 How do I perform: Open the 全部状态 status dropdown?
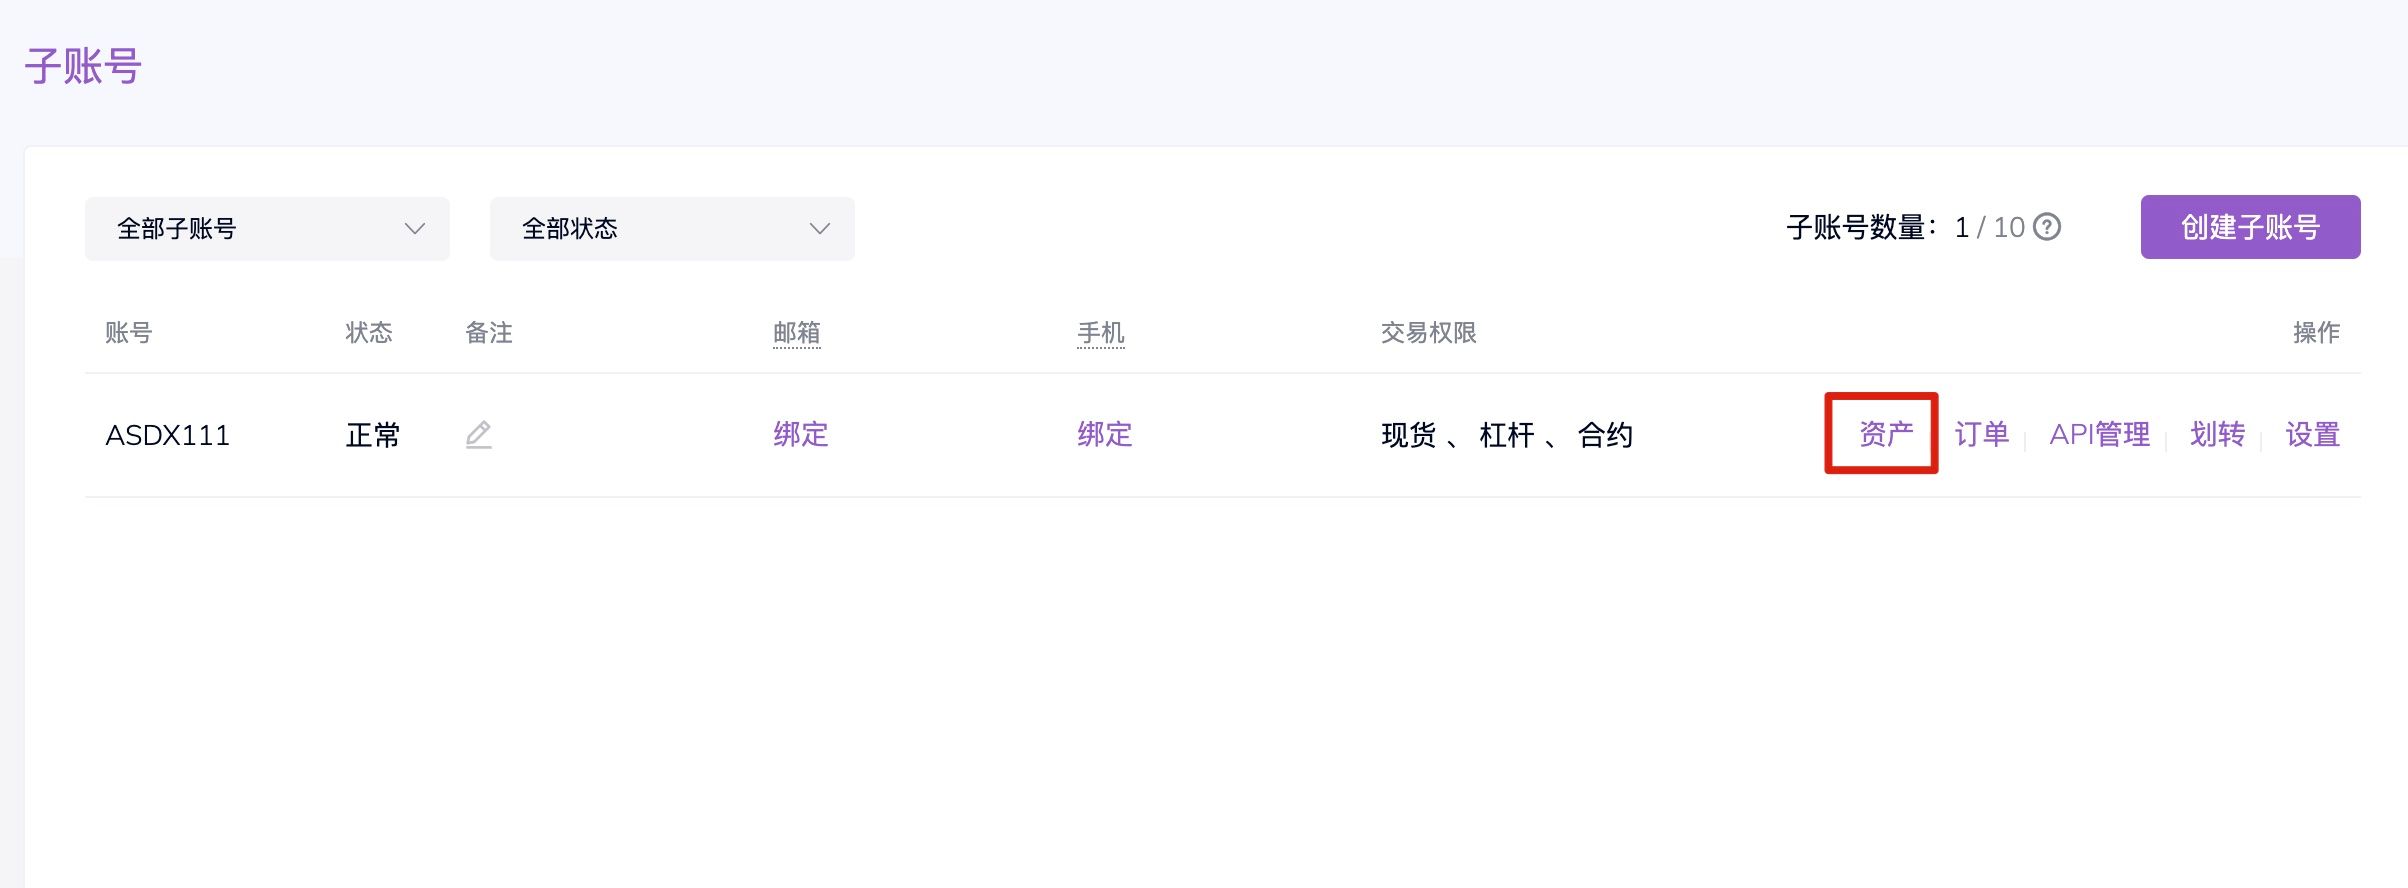(672, 229)
